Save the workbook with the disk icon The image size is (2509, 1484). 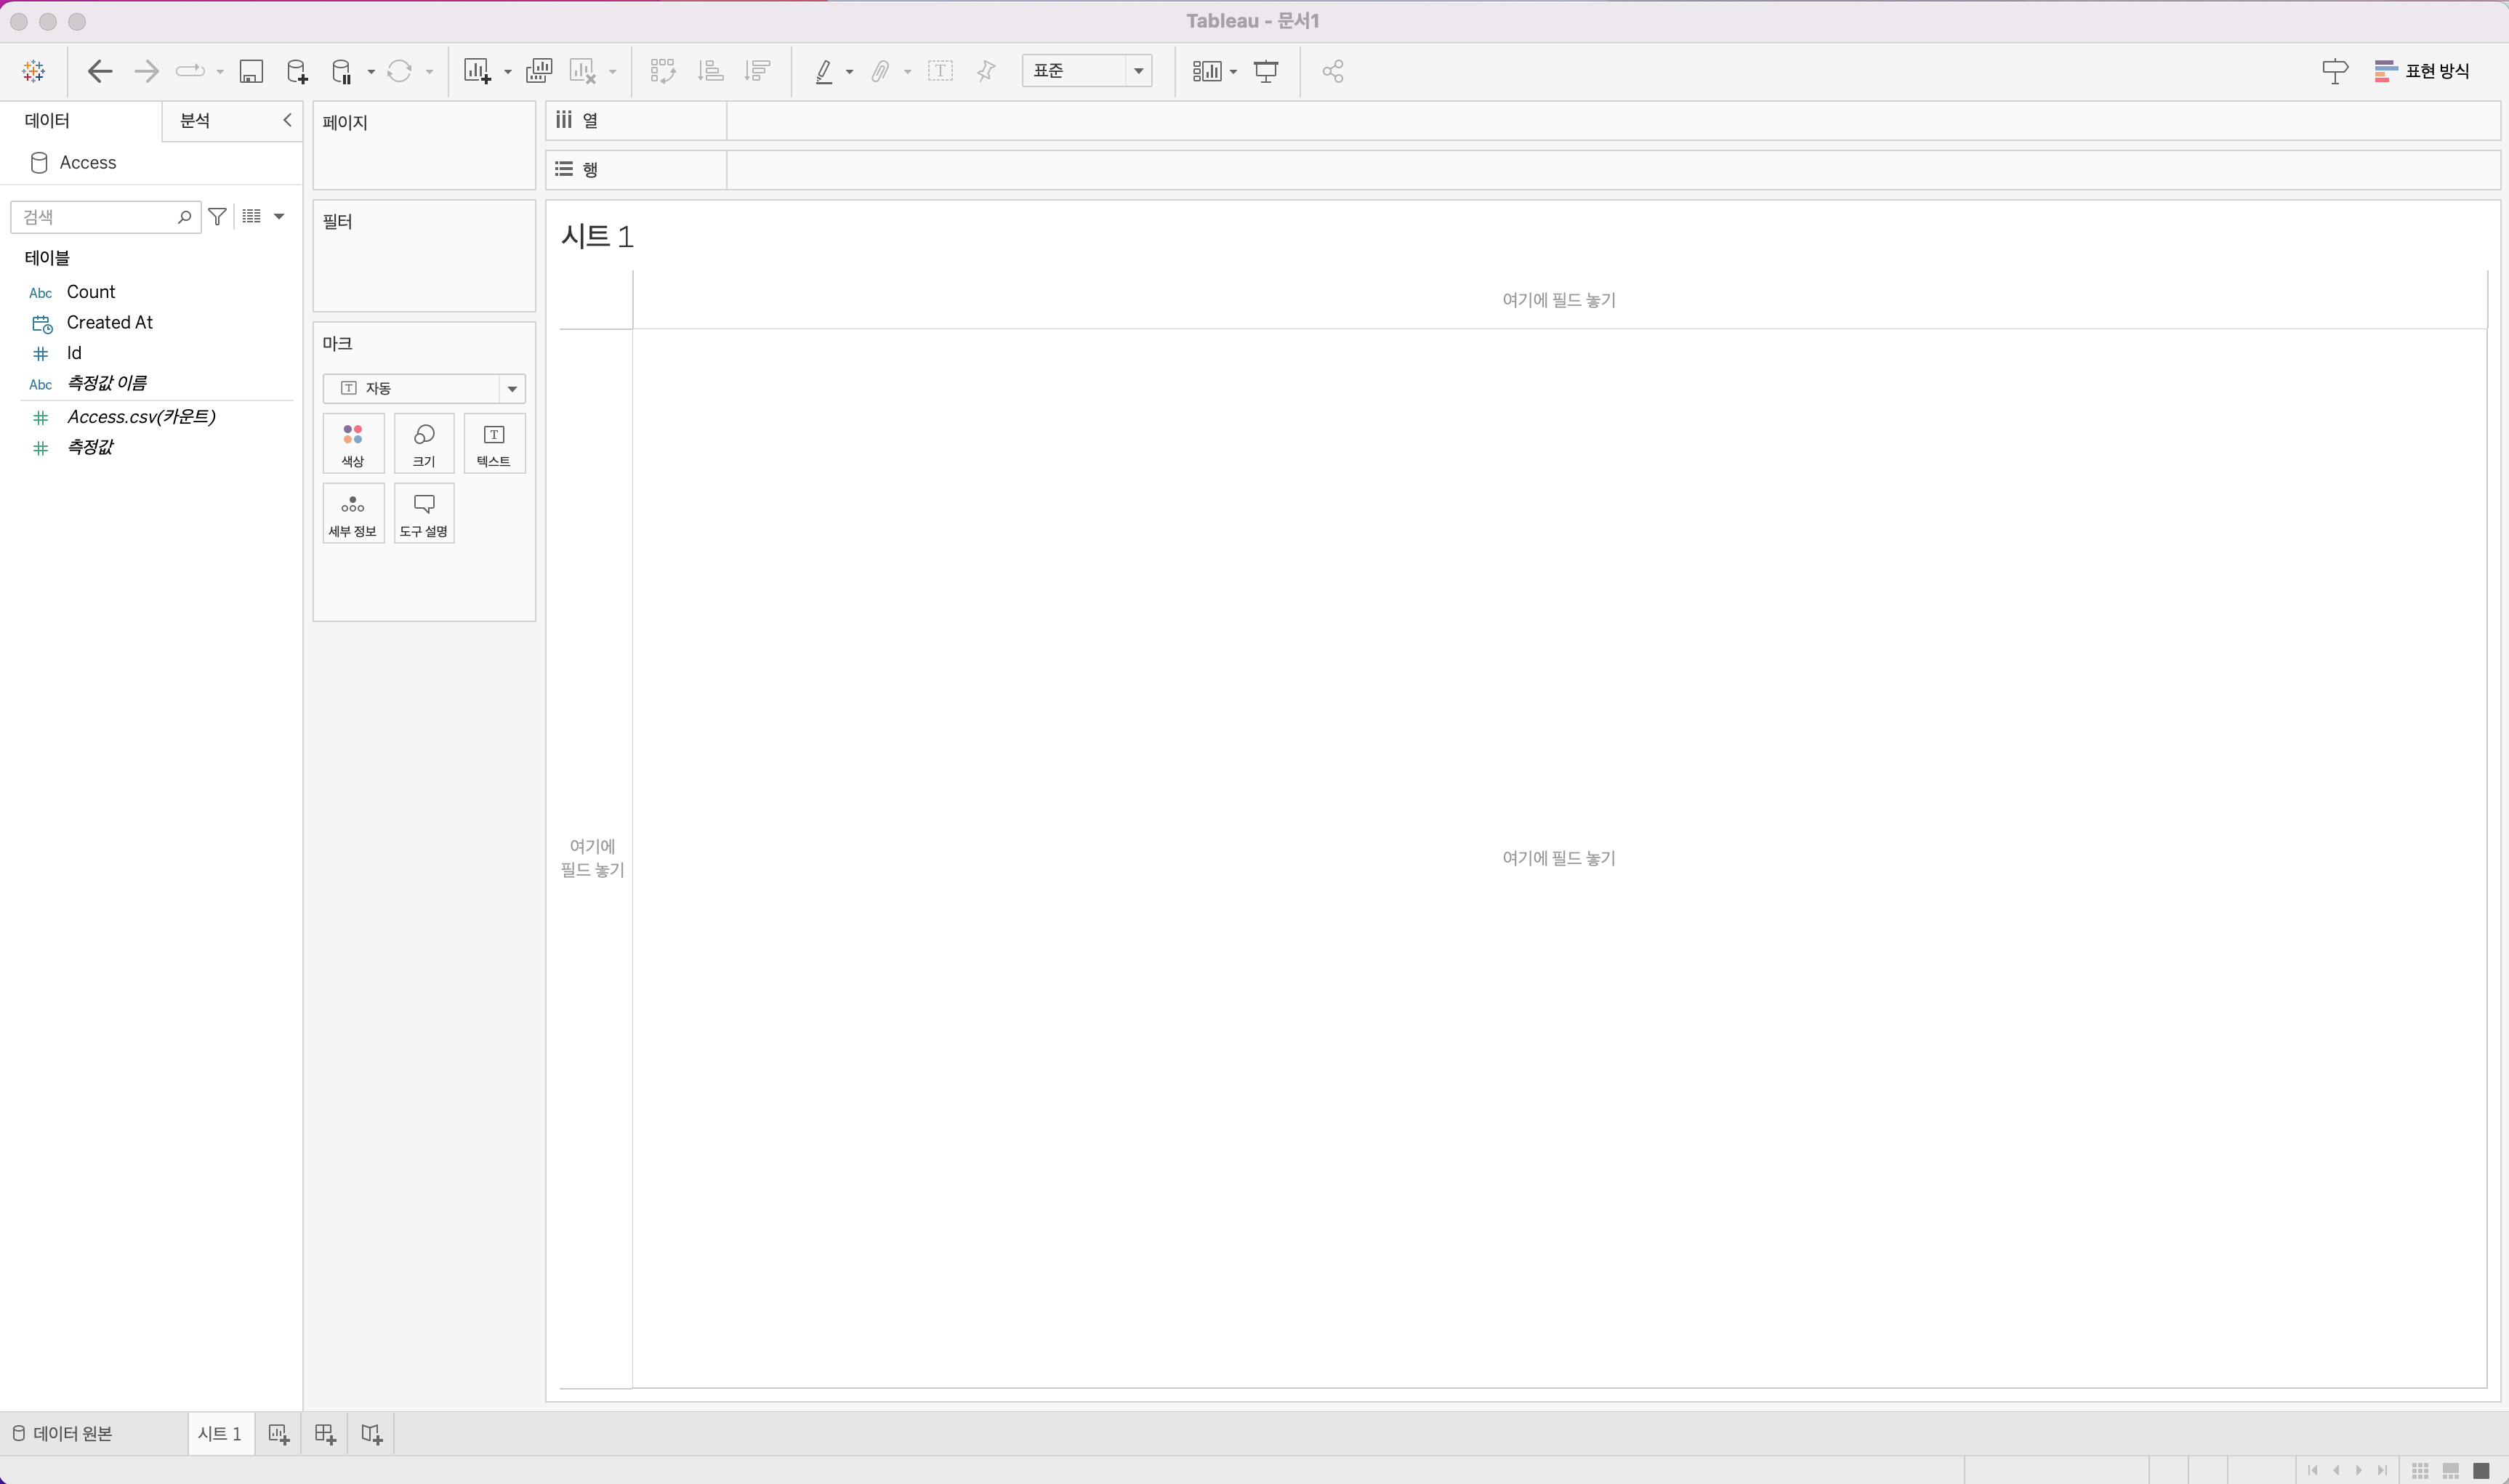click(x=251, y=71)
